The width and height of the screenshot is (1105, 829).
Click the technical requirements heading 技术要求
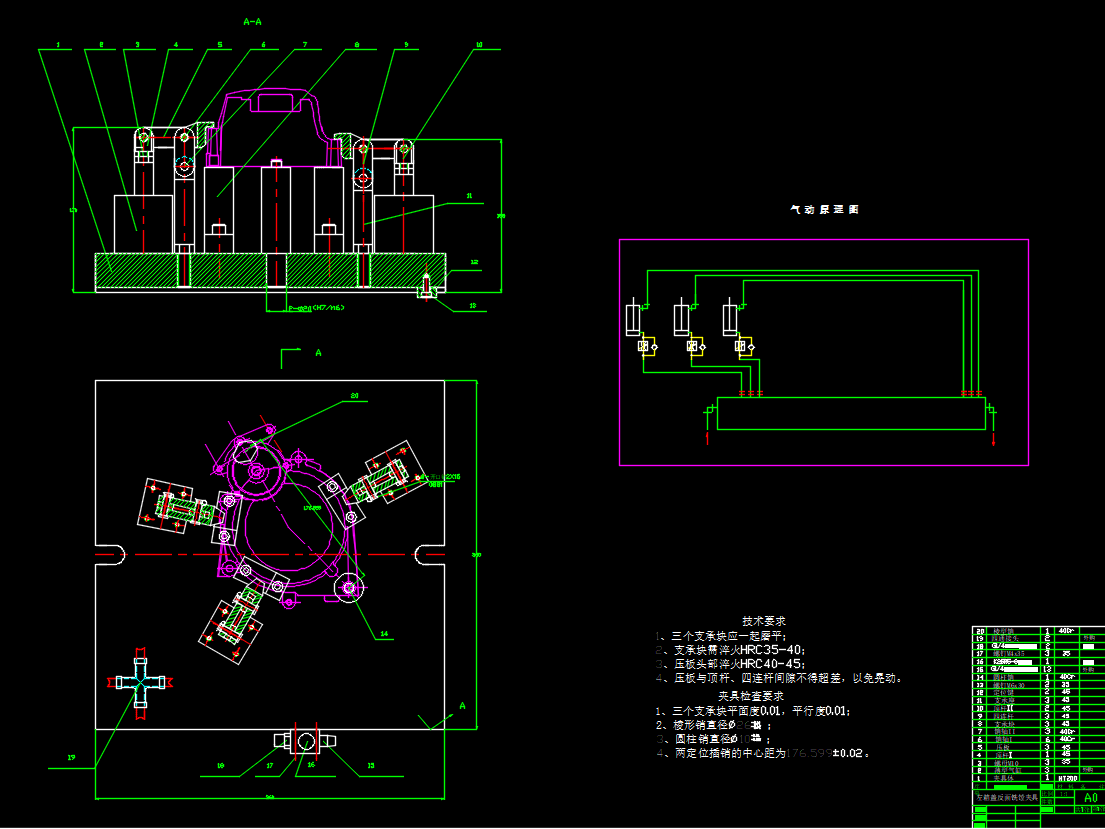pyautogui.click(x=764, y=621)
